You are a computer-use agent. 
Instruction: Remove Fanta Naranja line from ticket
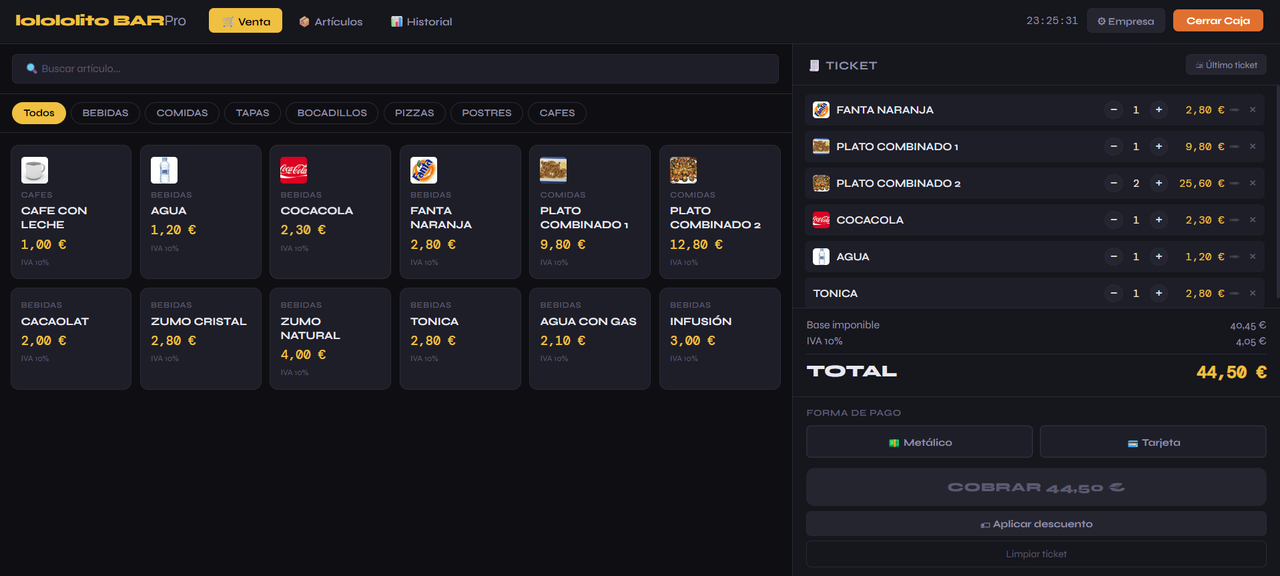pyautogui.click(x=1252, y=110)
